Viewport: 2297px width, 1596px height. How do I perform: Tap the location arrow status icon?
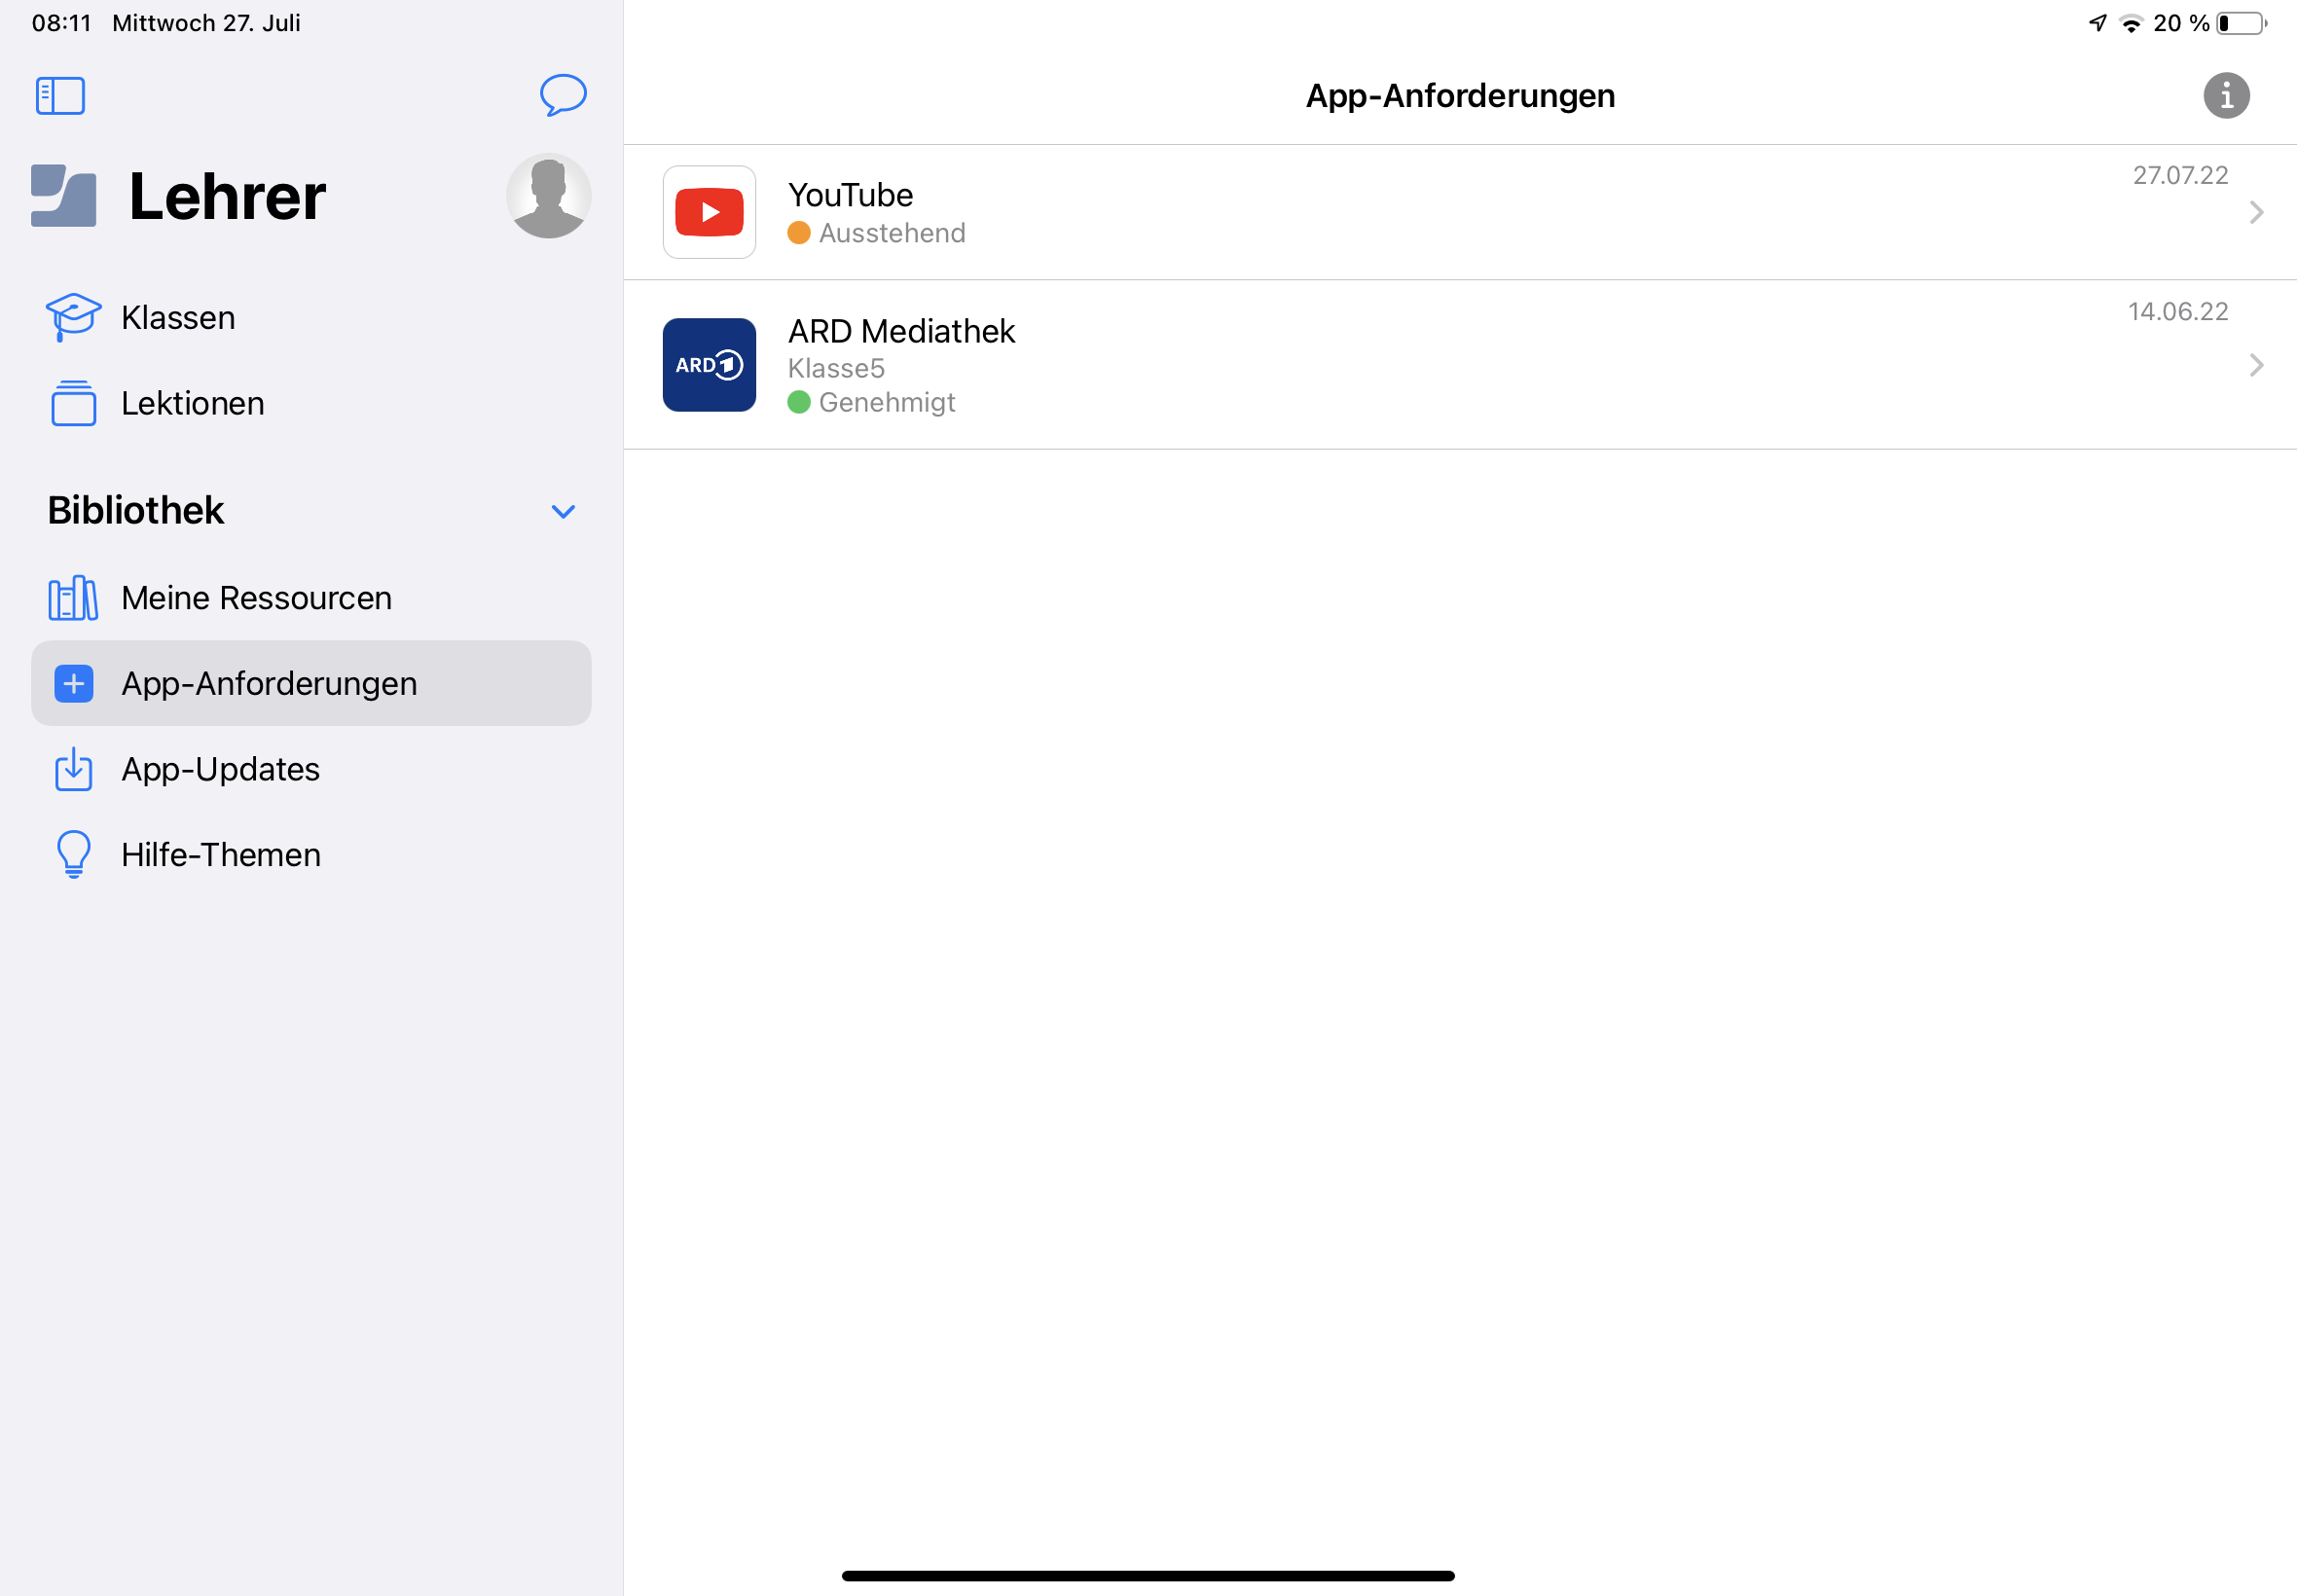(2098, 23)
